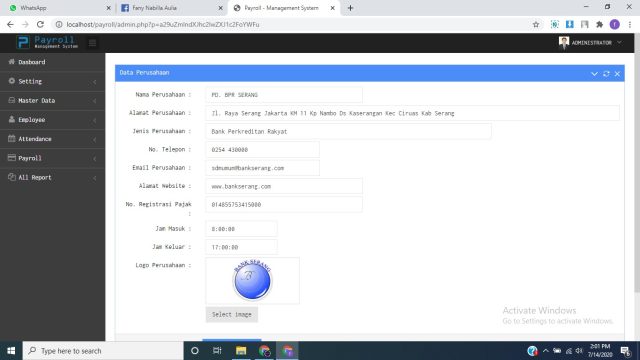
Task: Expand the Setting menu arrow
Action: [95, 82]
